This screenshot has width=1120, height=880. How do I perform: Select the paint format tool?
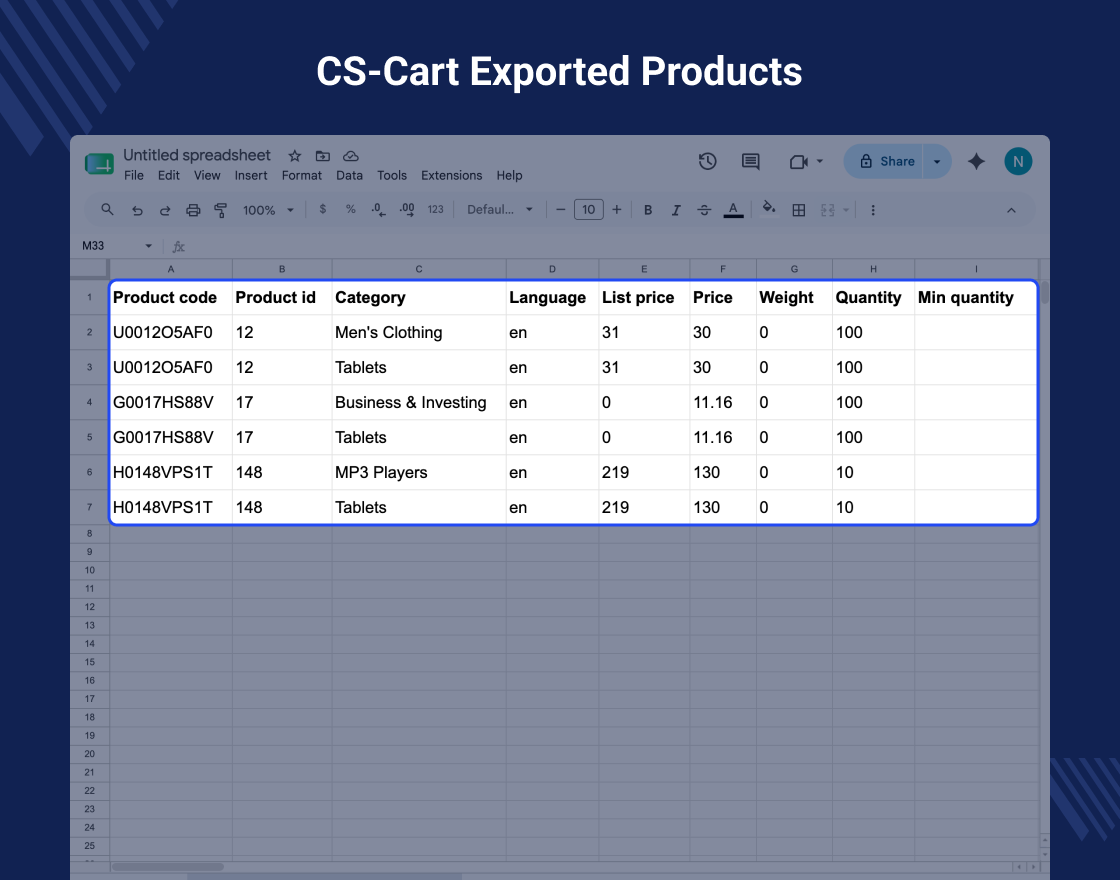221,210
